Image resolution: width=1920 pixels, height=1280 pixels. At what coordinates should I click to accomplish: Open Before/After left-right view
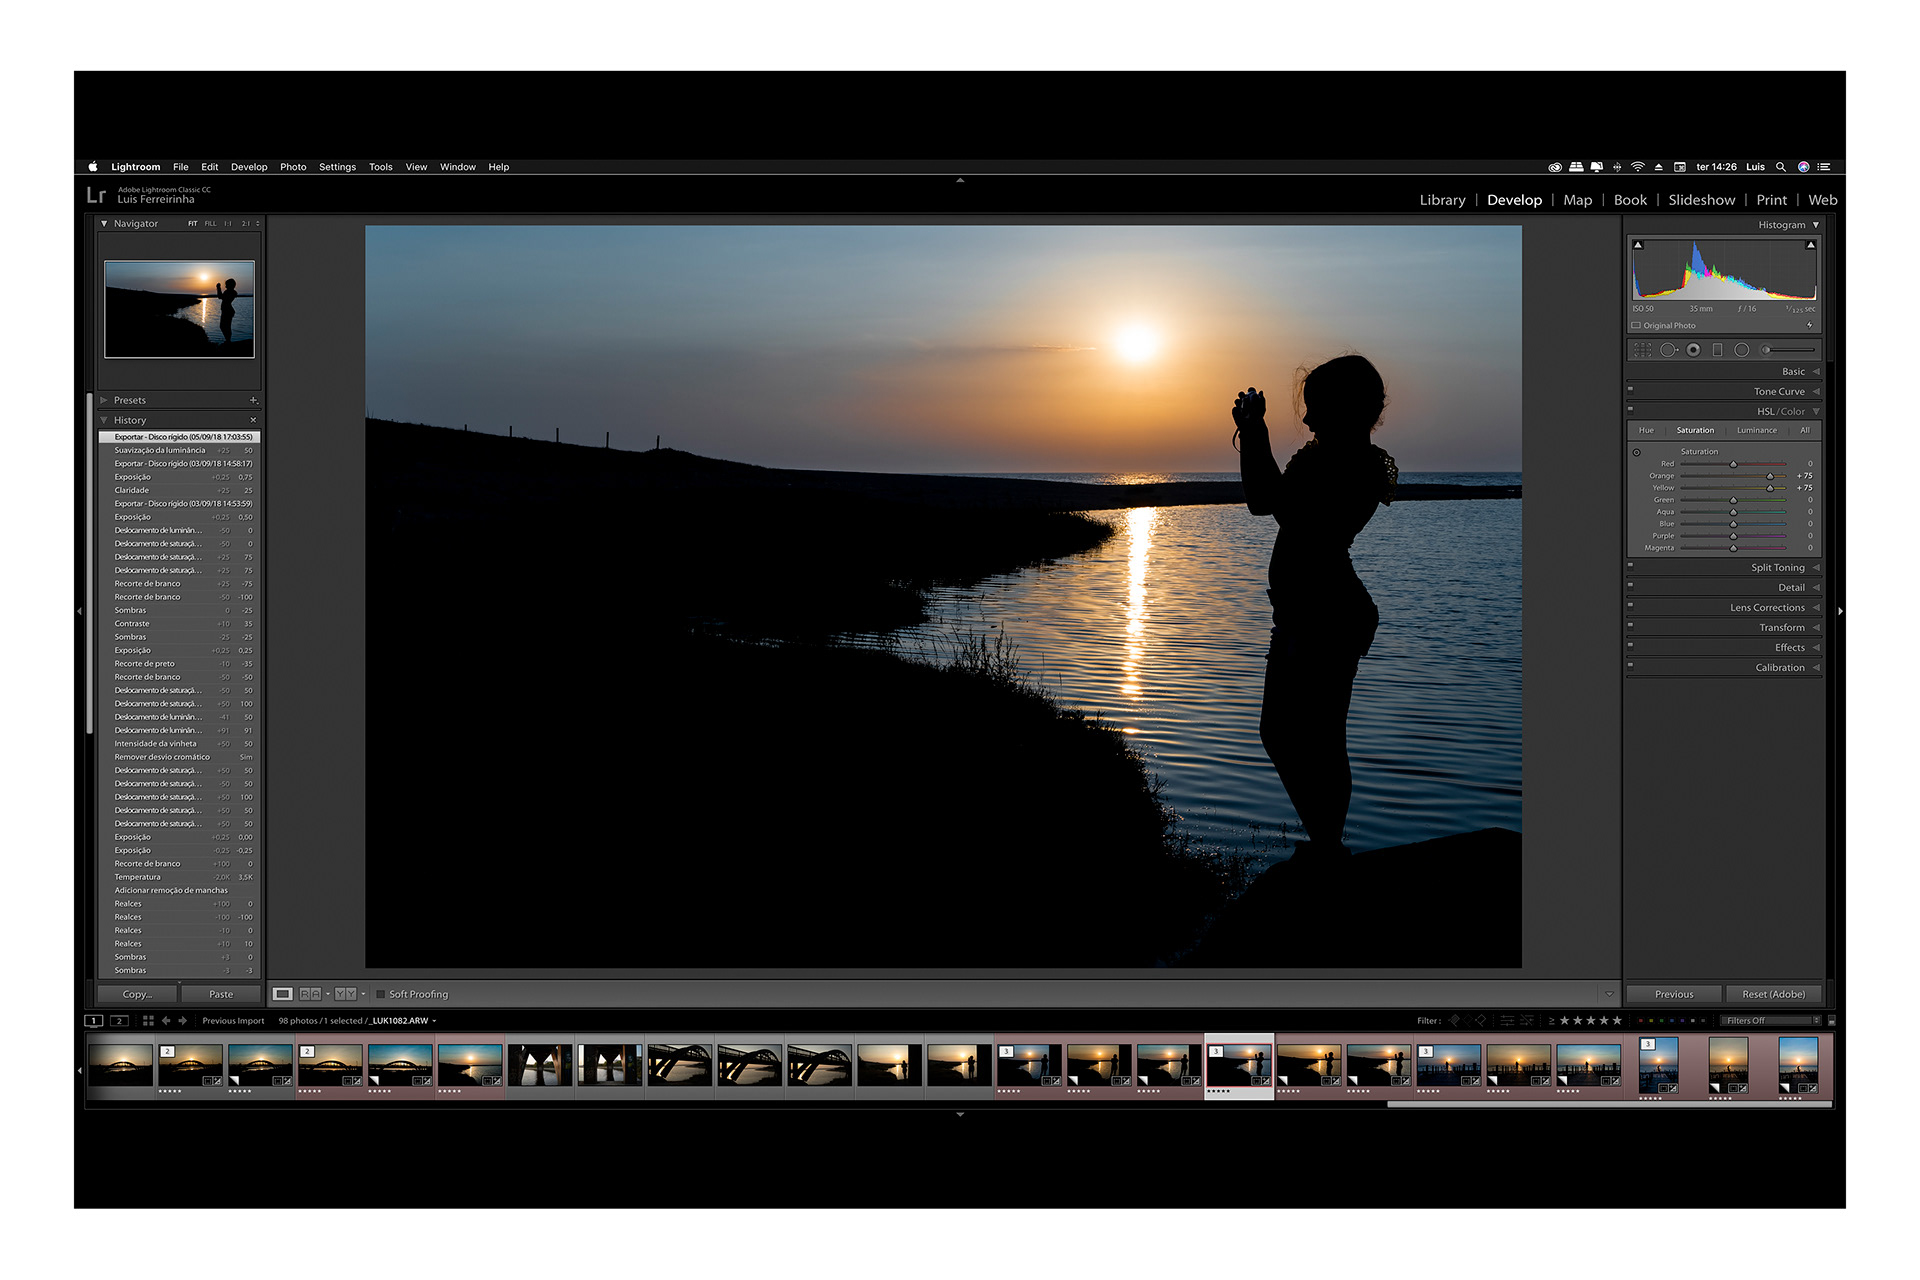coord(308,994)
